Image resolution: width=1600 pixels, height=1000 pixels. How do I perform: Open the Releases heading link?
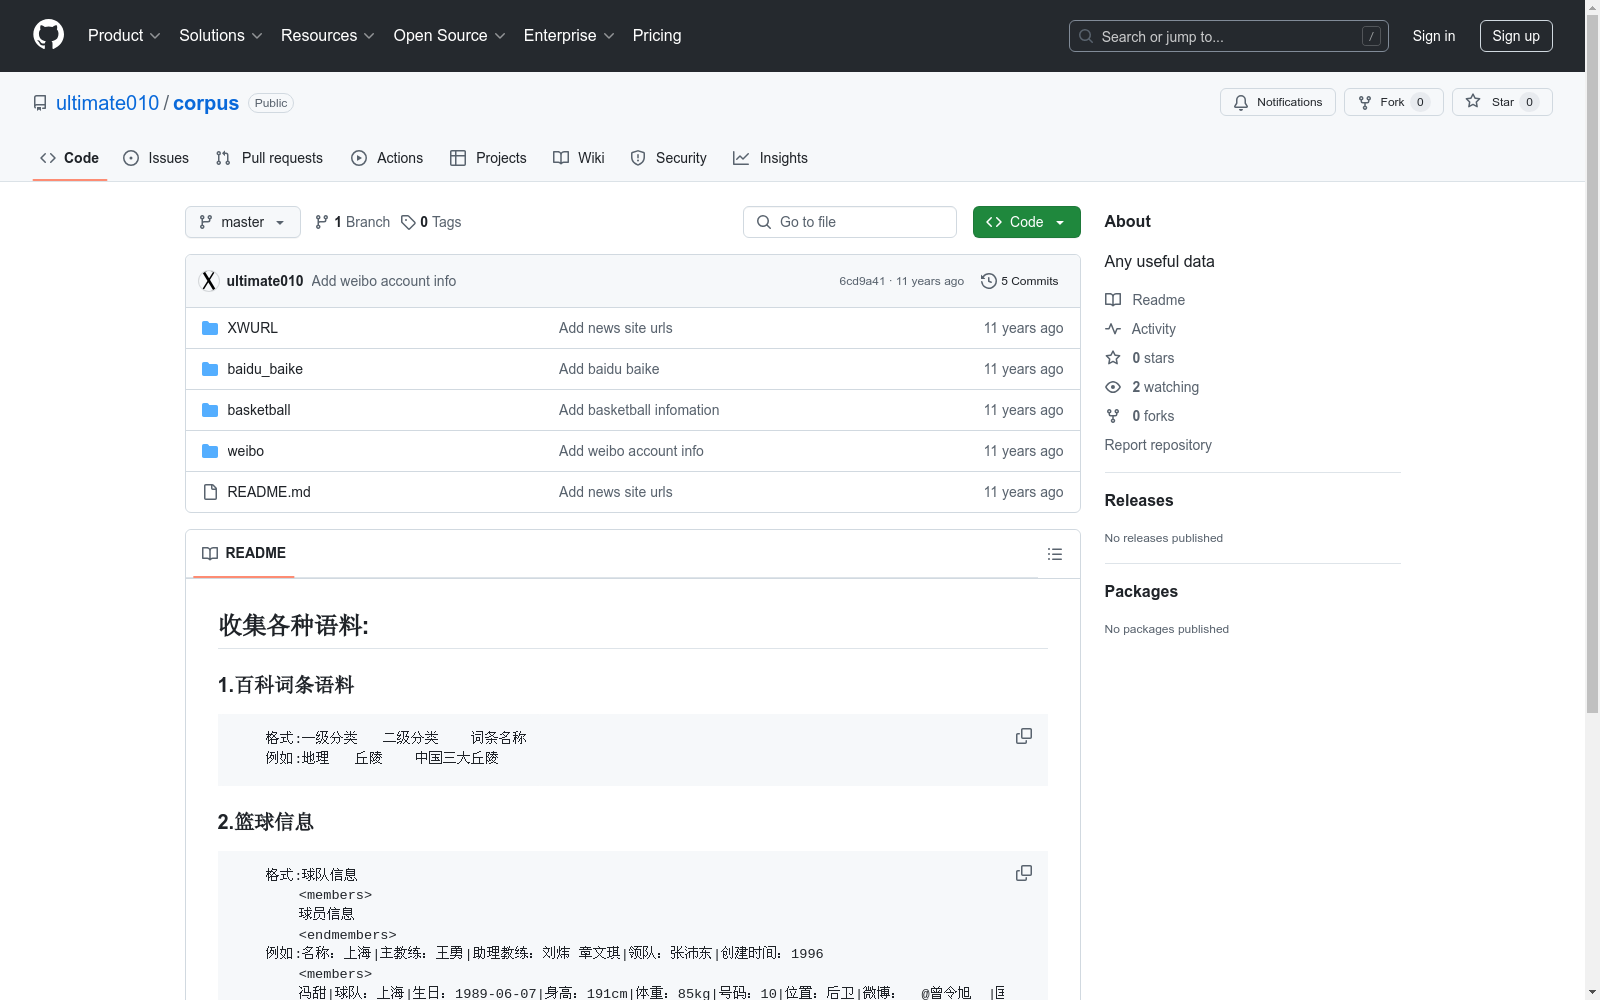pyautogui.click(x=1139, y=500)
